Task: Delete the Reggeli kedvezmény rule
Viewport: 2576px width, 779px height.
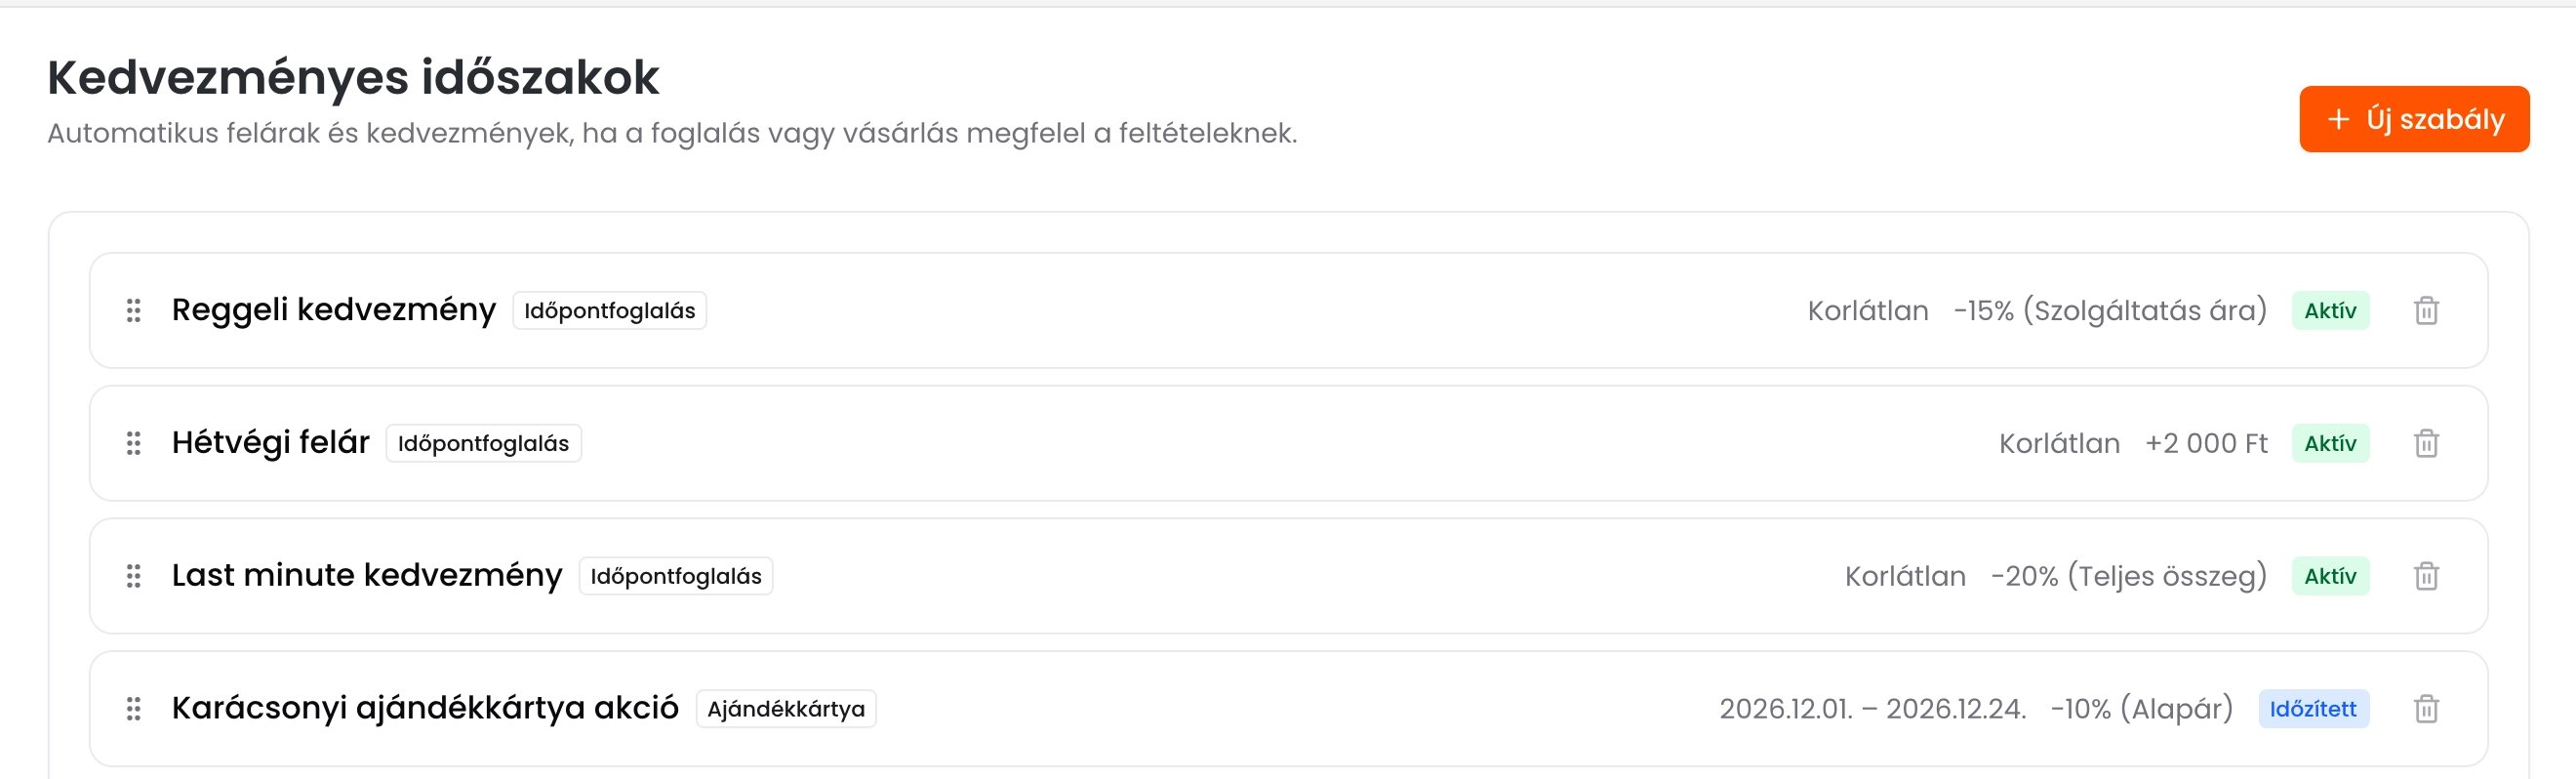Action: [2426, 311]
